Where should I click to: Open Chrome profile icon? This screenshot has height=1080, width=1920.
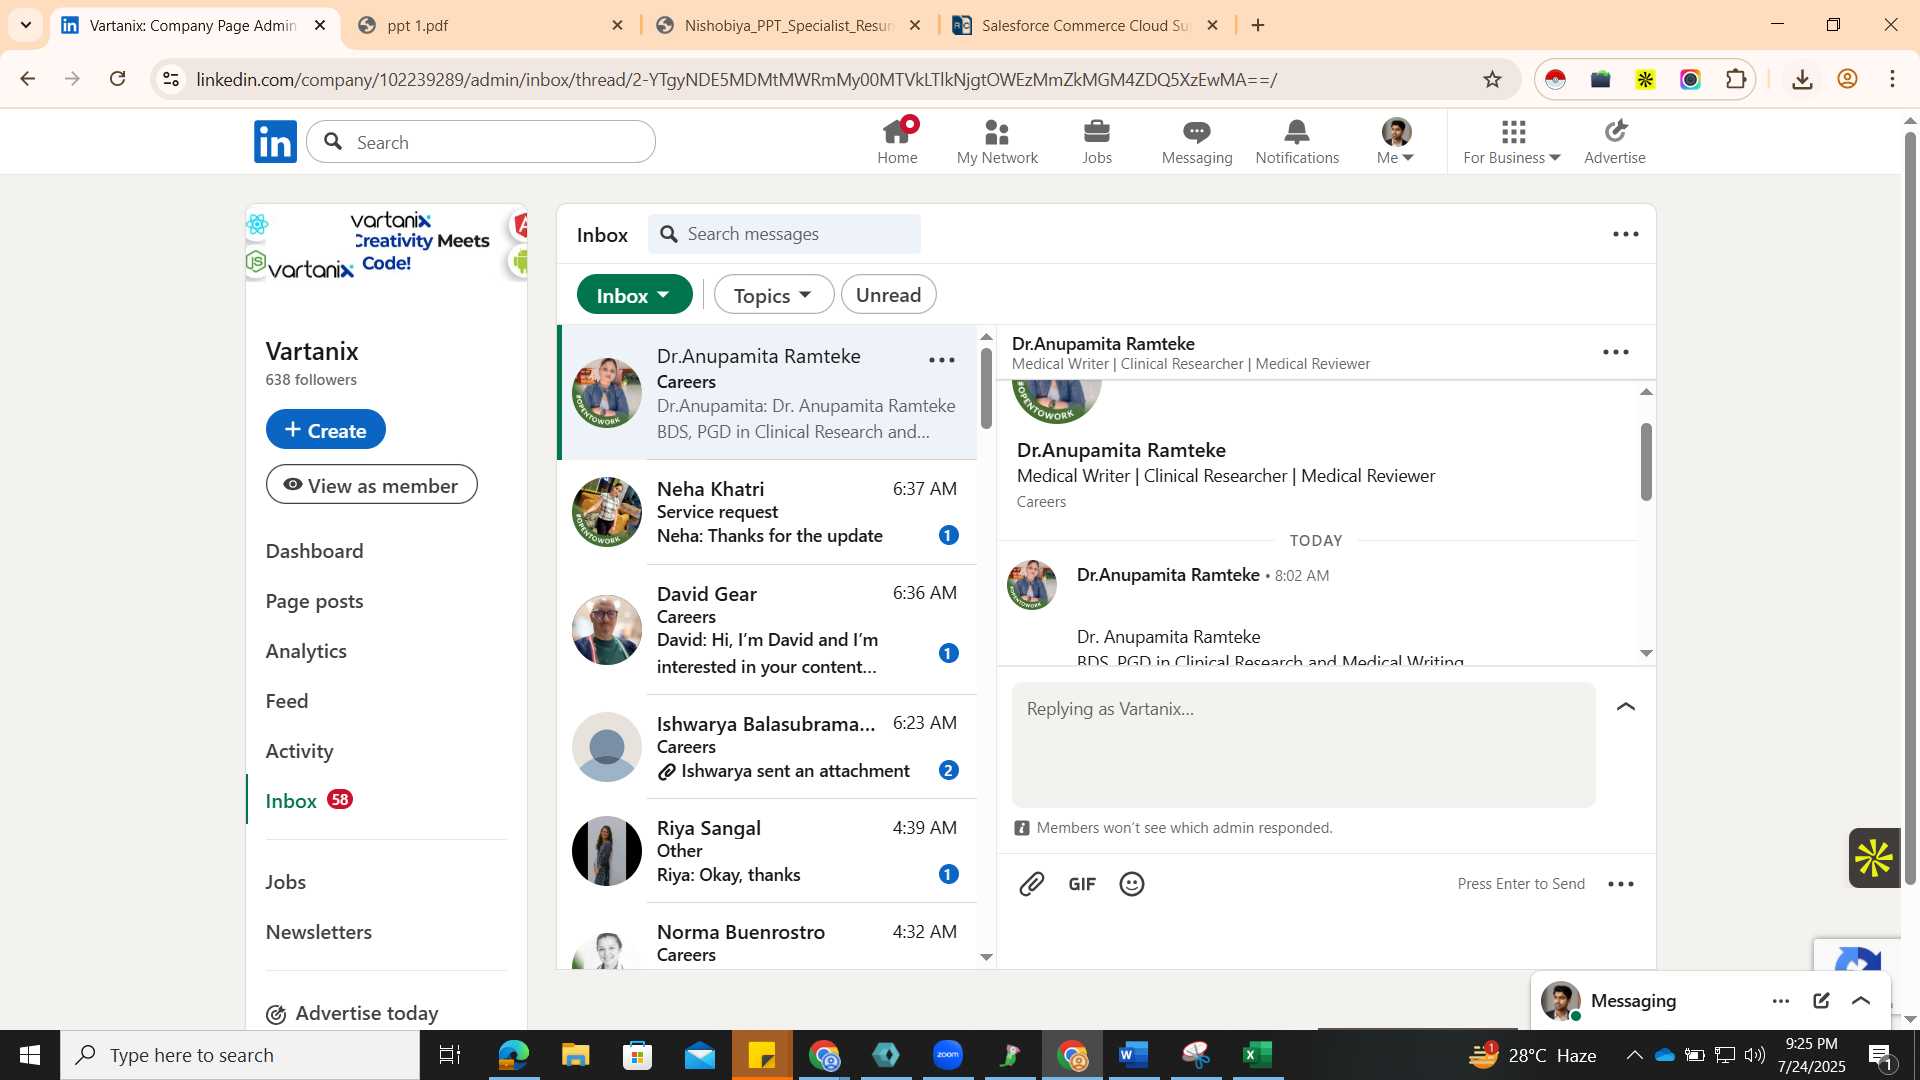(1847, 80)
